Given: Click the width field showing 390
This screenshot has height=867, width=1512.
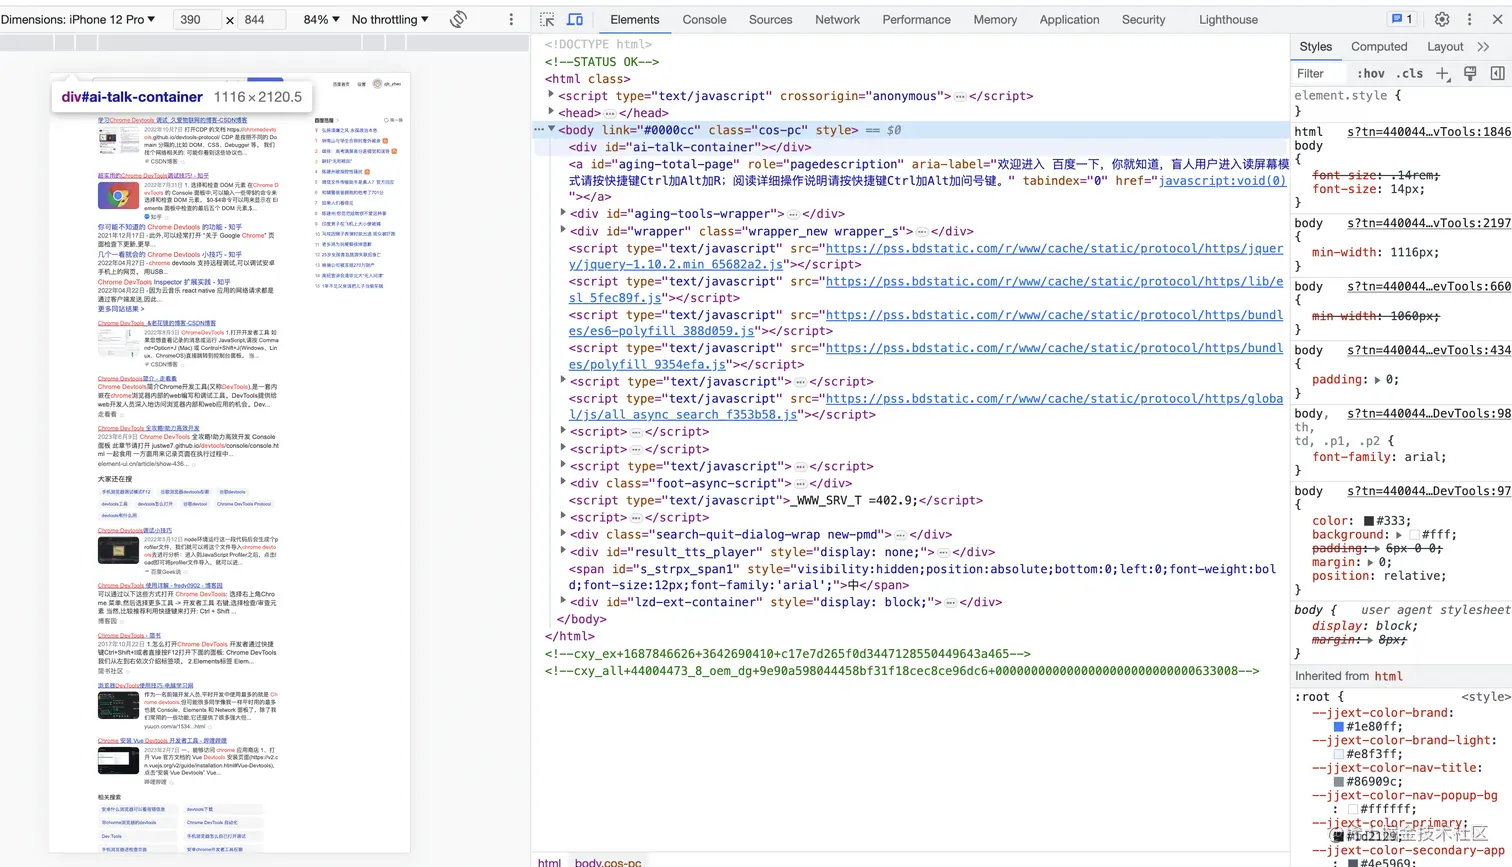Looking at the screenshot, I should (196, 19).
